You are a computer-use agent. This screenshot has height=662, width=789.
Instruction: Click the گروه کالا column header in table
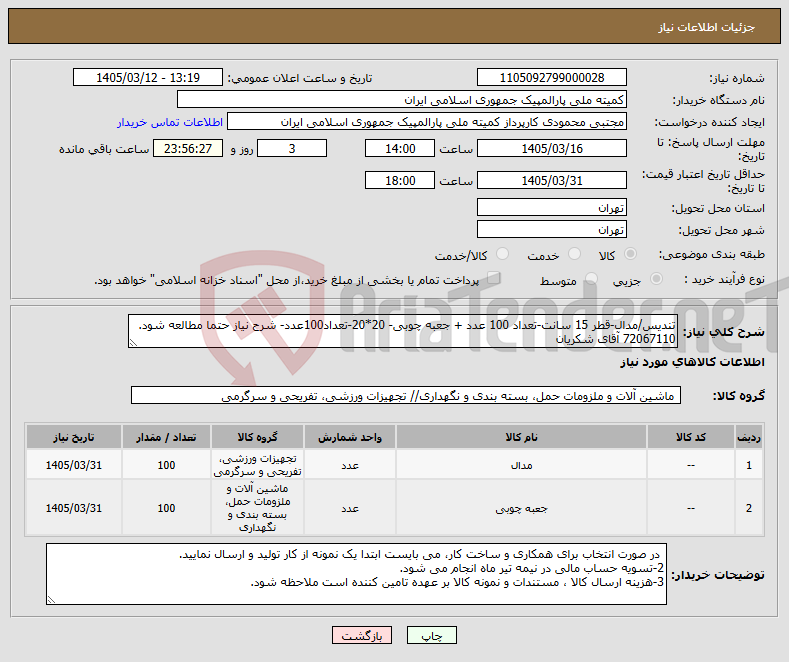pyautogui.click(x=257, y=437)
